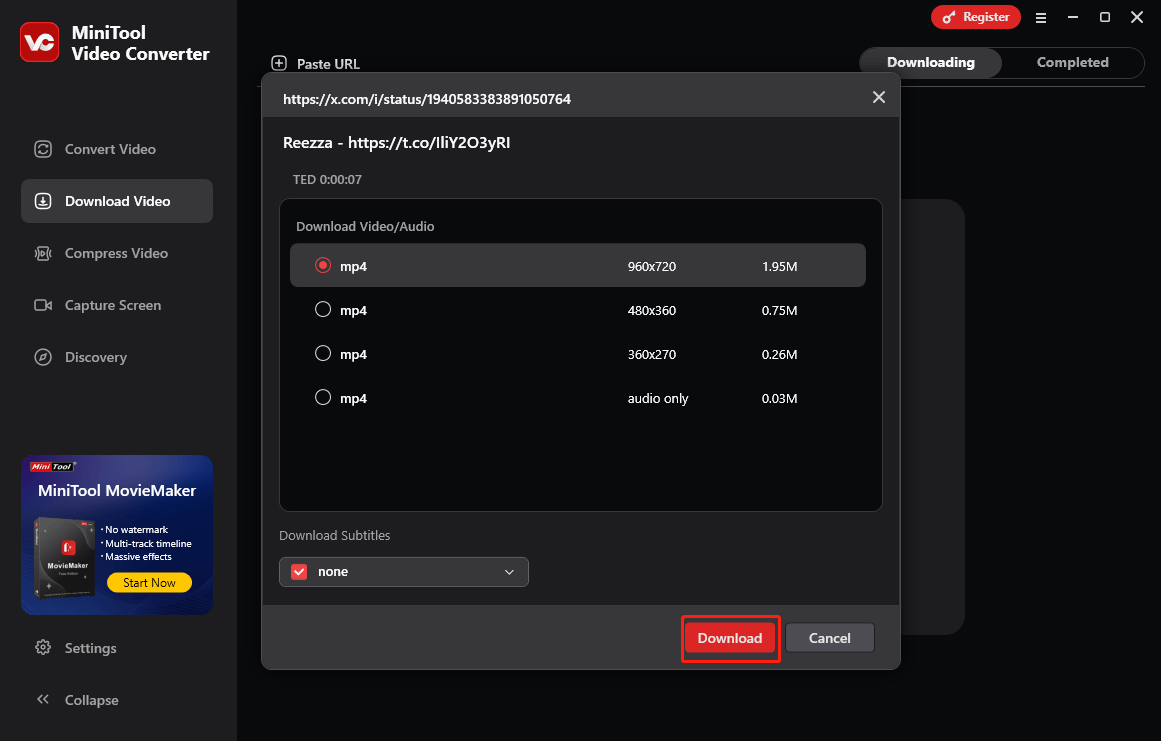This screenshot has height=741, width=1161.
Task: Click the MovieMaker product box thumbnail
Action: click(x=65, y=557)
